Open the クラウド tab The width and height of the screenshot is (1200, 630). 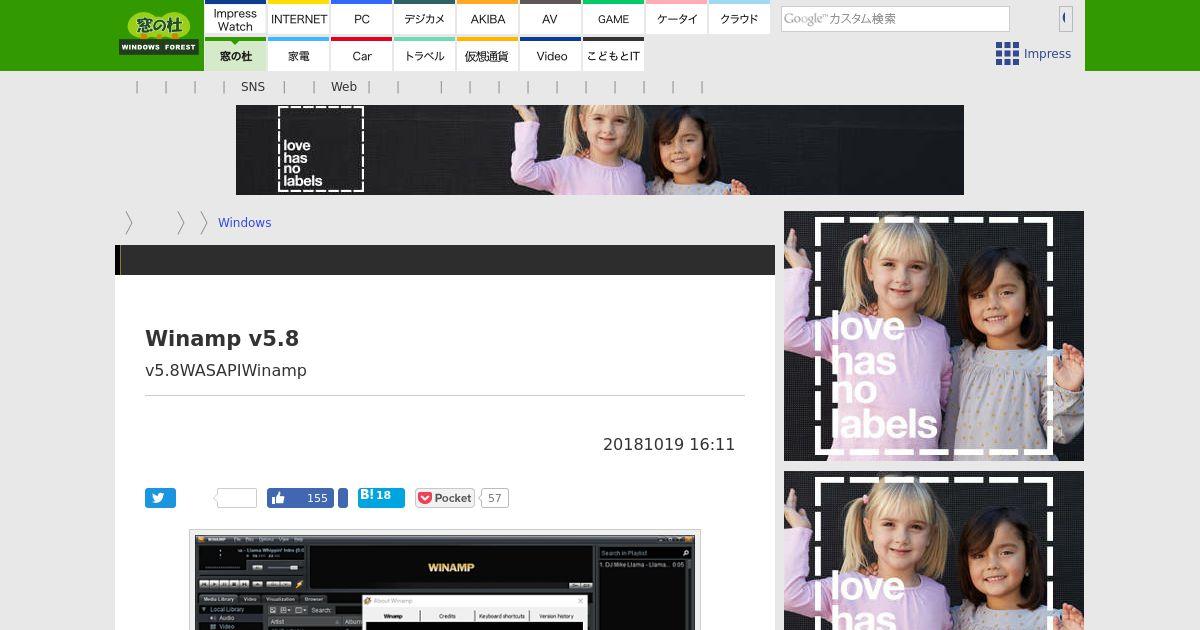pos(739,19)
